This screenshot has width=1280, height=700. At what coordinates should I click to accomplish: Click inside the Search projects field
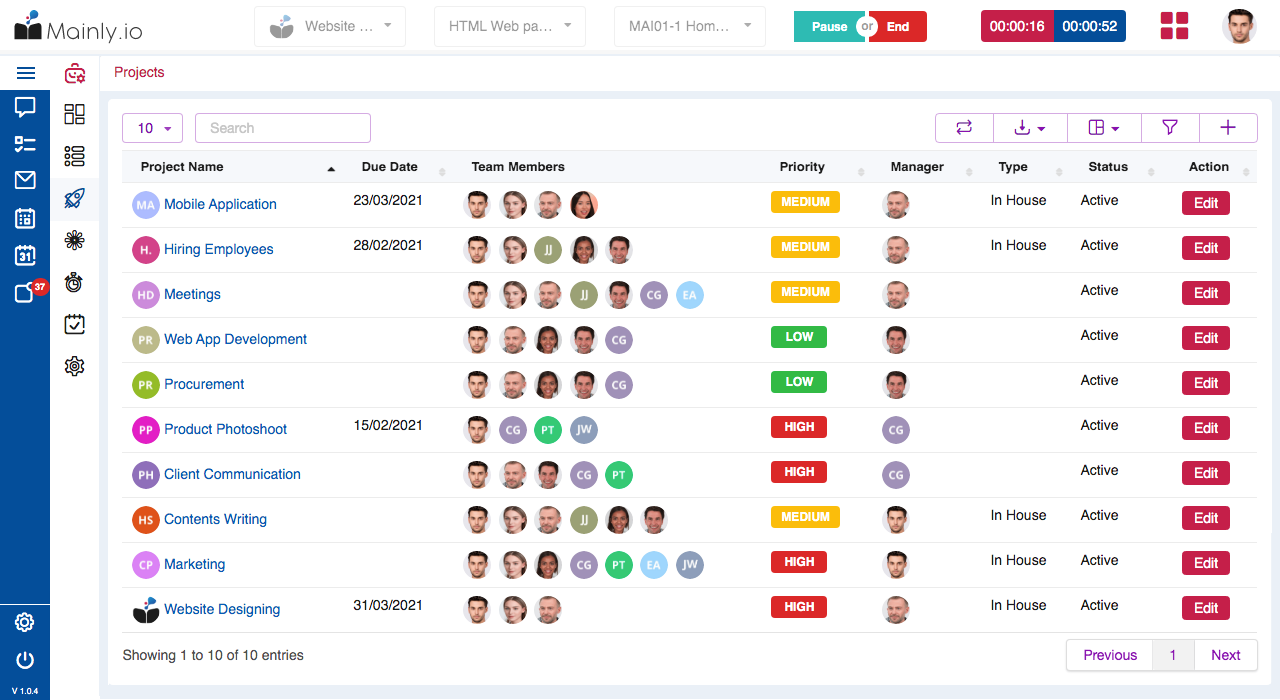click(282, 128)
